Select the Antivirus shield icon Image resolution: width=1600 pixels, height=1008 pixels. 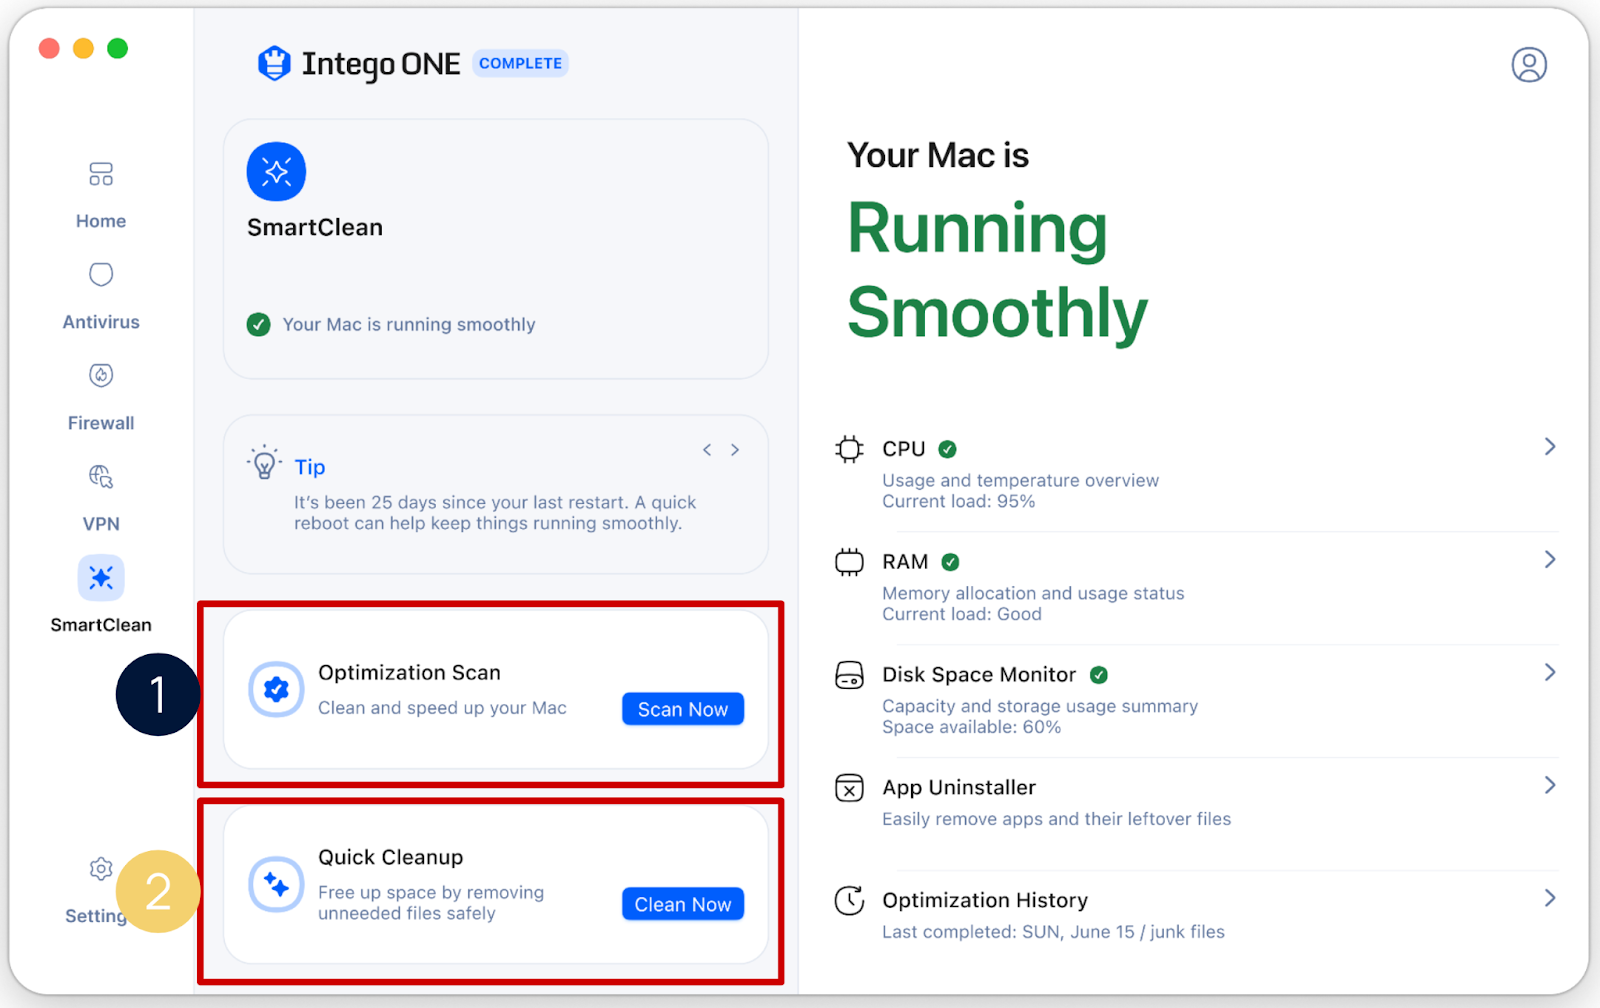[x=101, y=274]
